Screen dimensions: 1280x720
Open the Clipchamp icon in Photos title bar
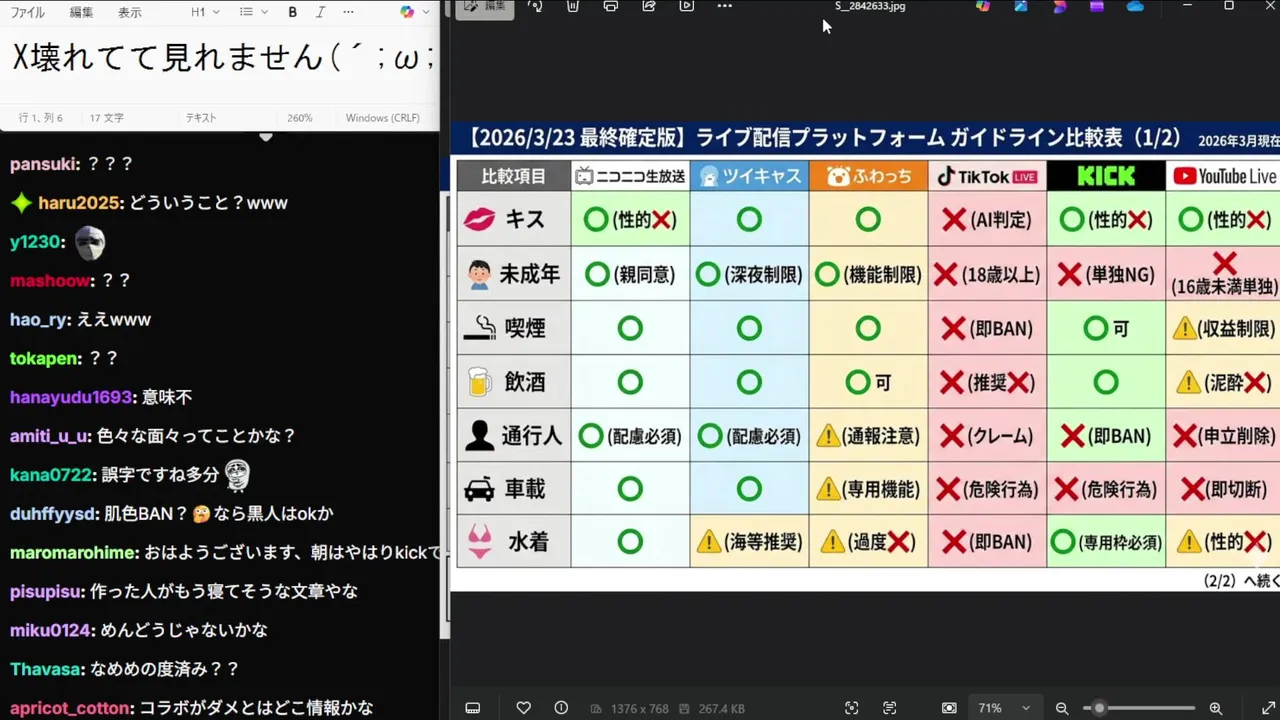tap(1059, 6)
